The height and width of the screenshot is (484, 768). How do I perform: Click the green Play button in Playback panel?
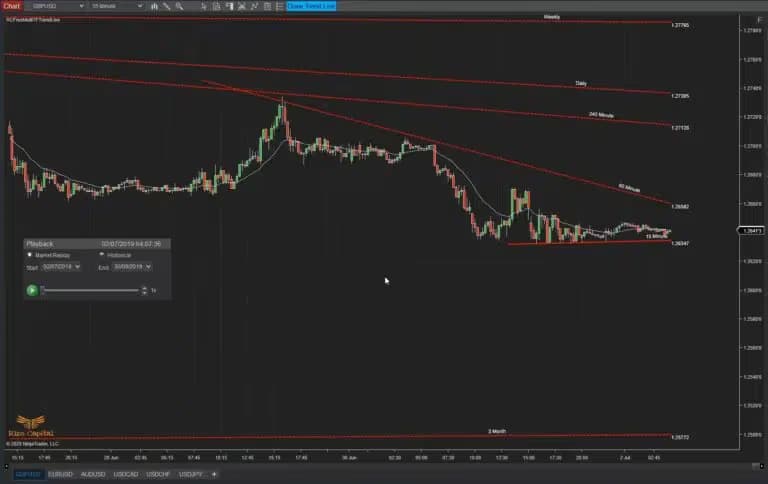tap(32, 290)
